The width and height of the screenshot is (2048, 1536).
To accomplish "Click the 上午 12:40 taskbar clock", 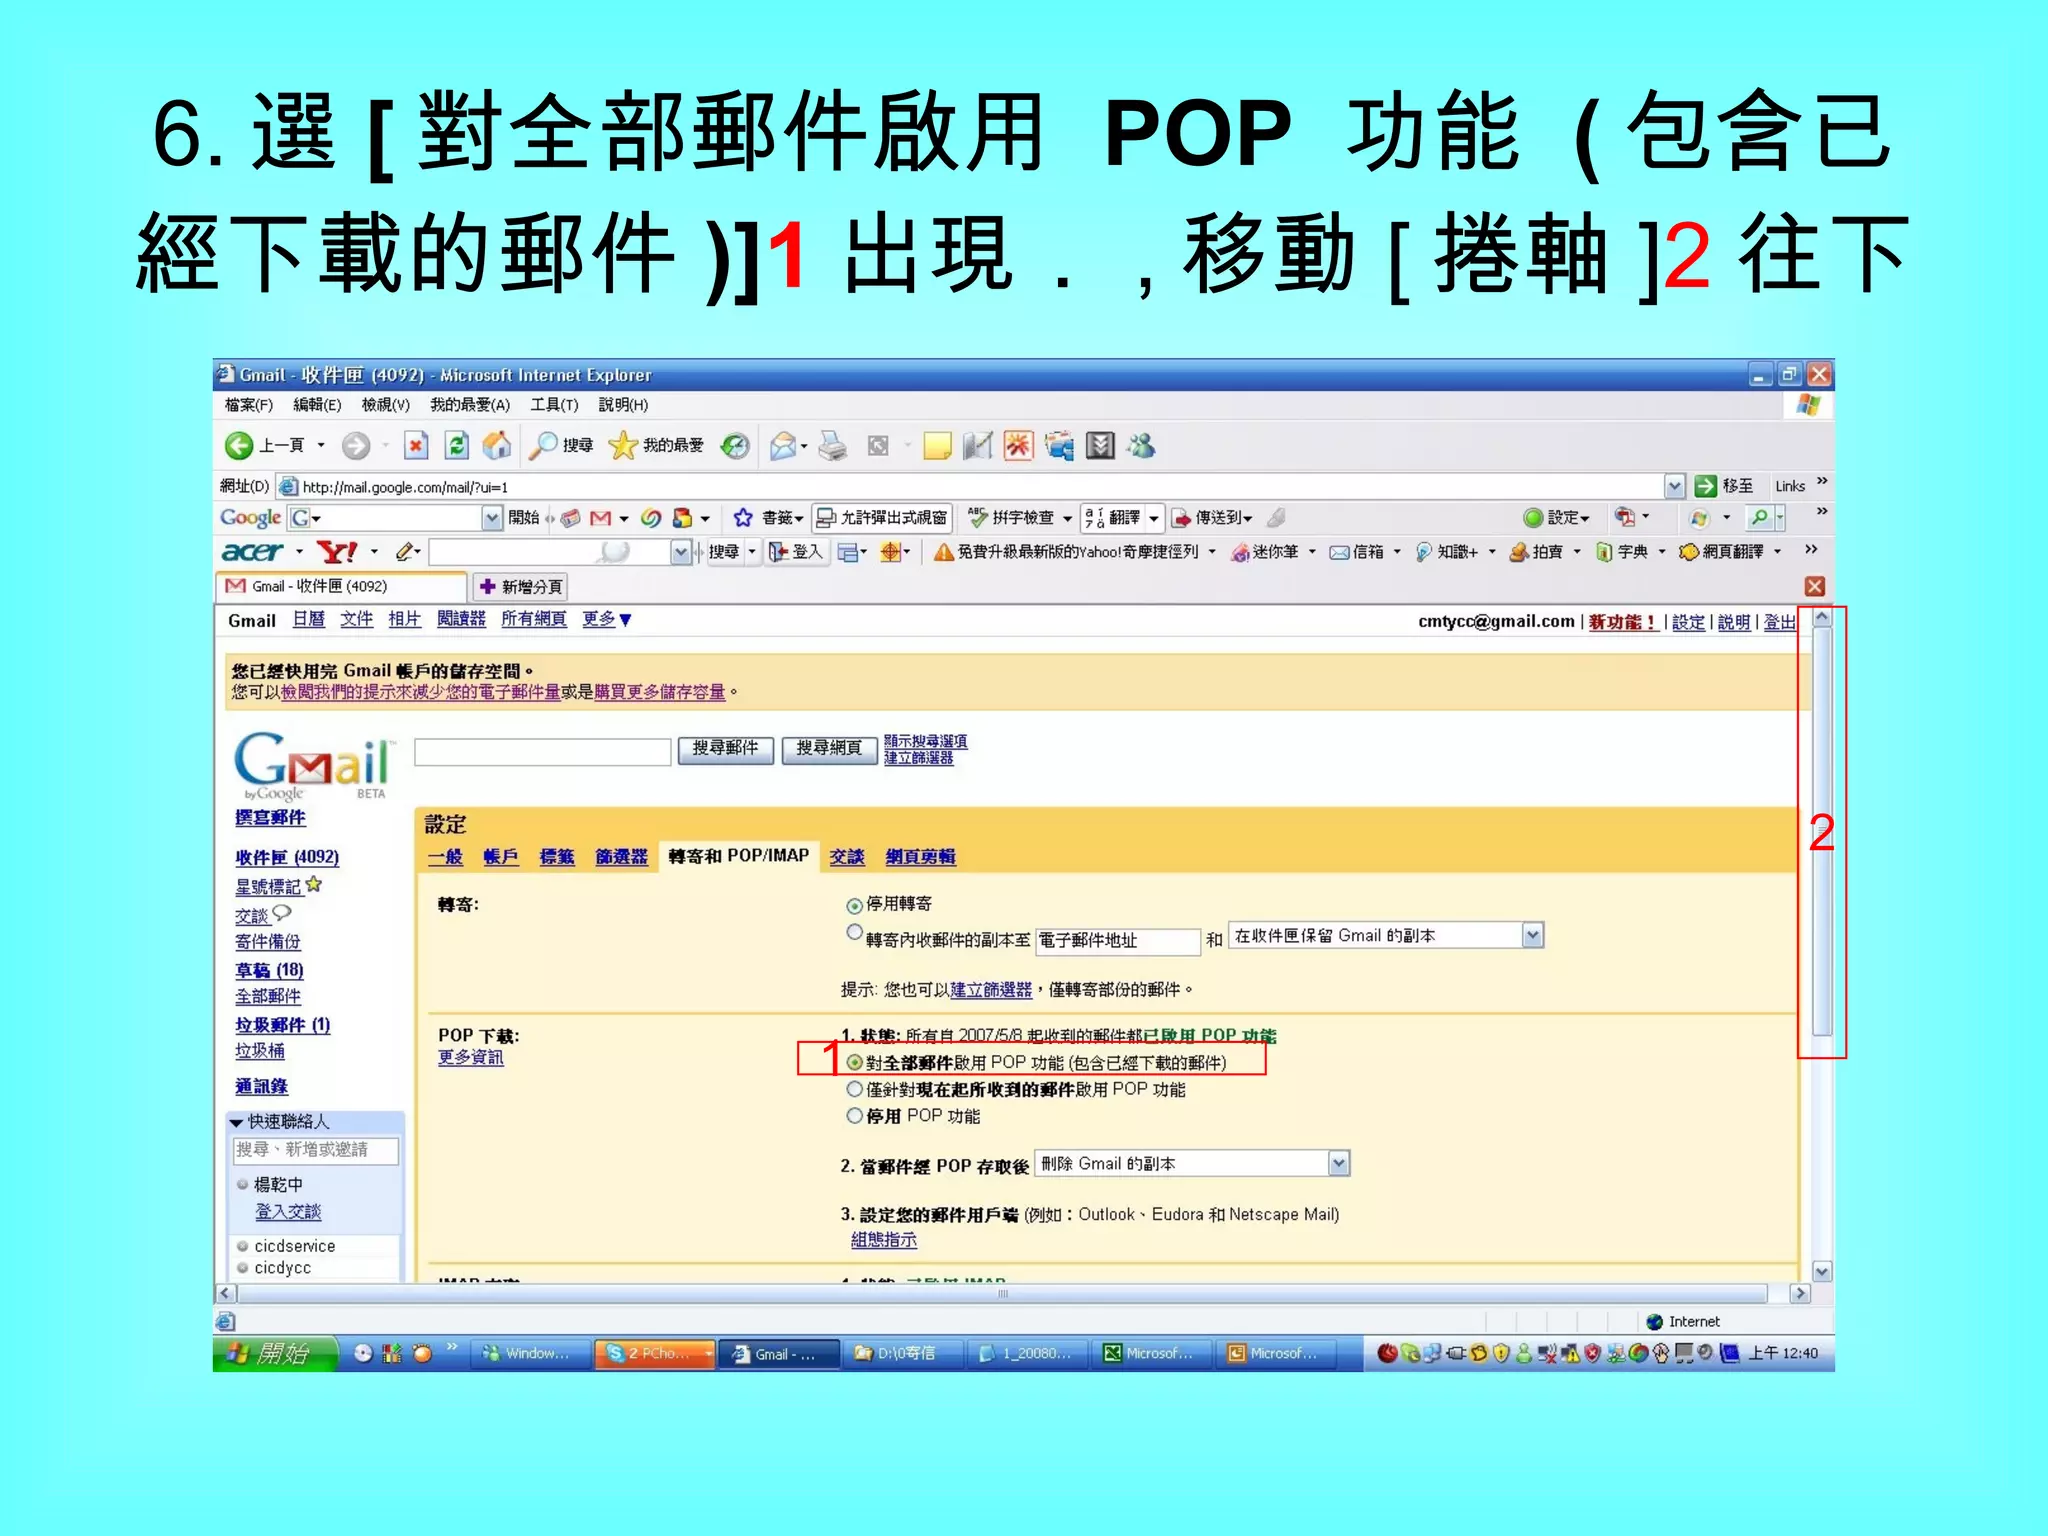I will click(1783, 1353).
